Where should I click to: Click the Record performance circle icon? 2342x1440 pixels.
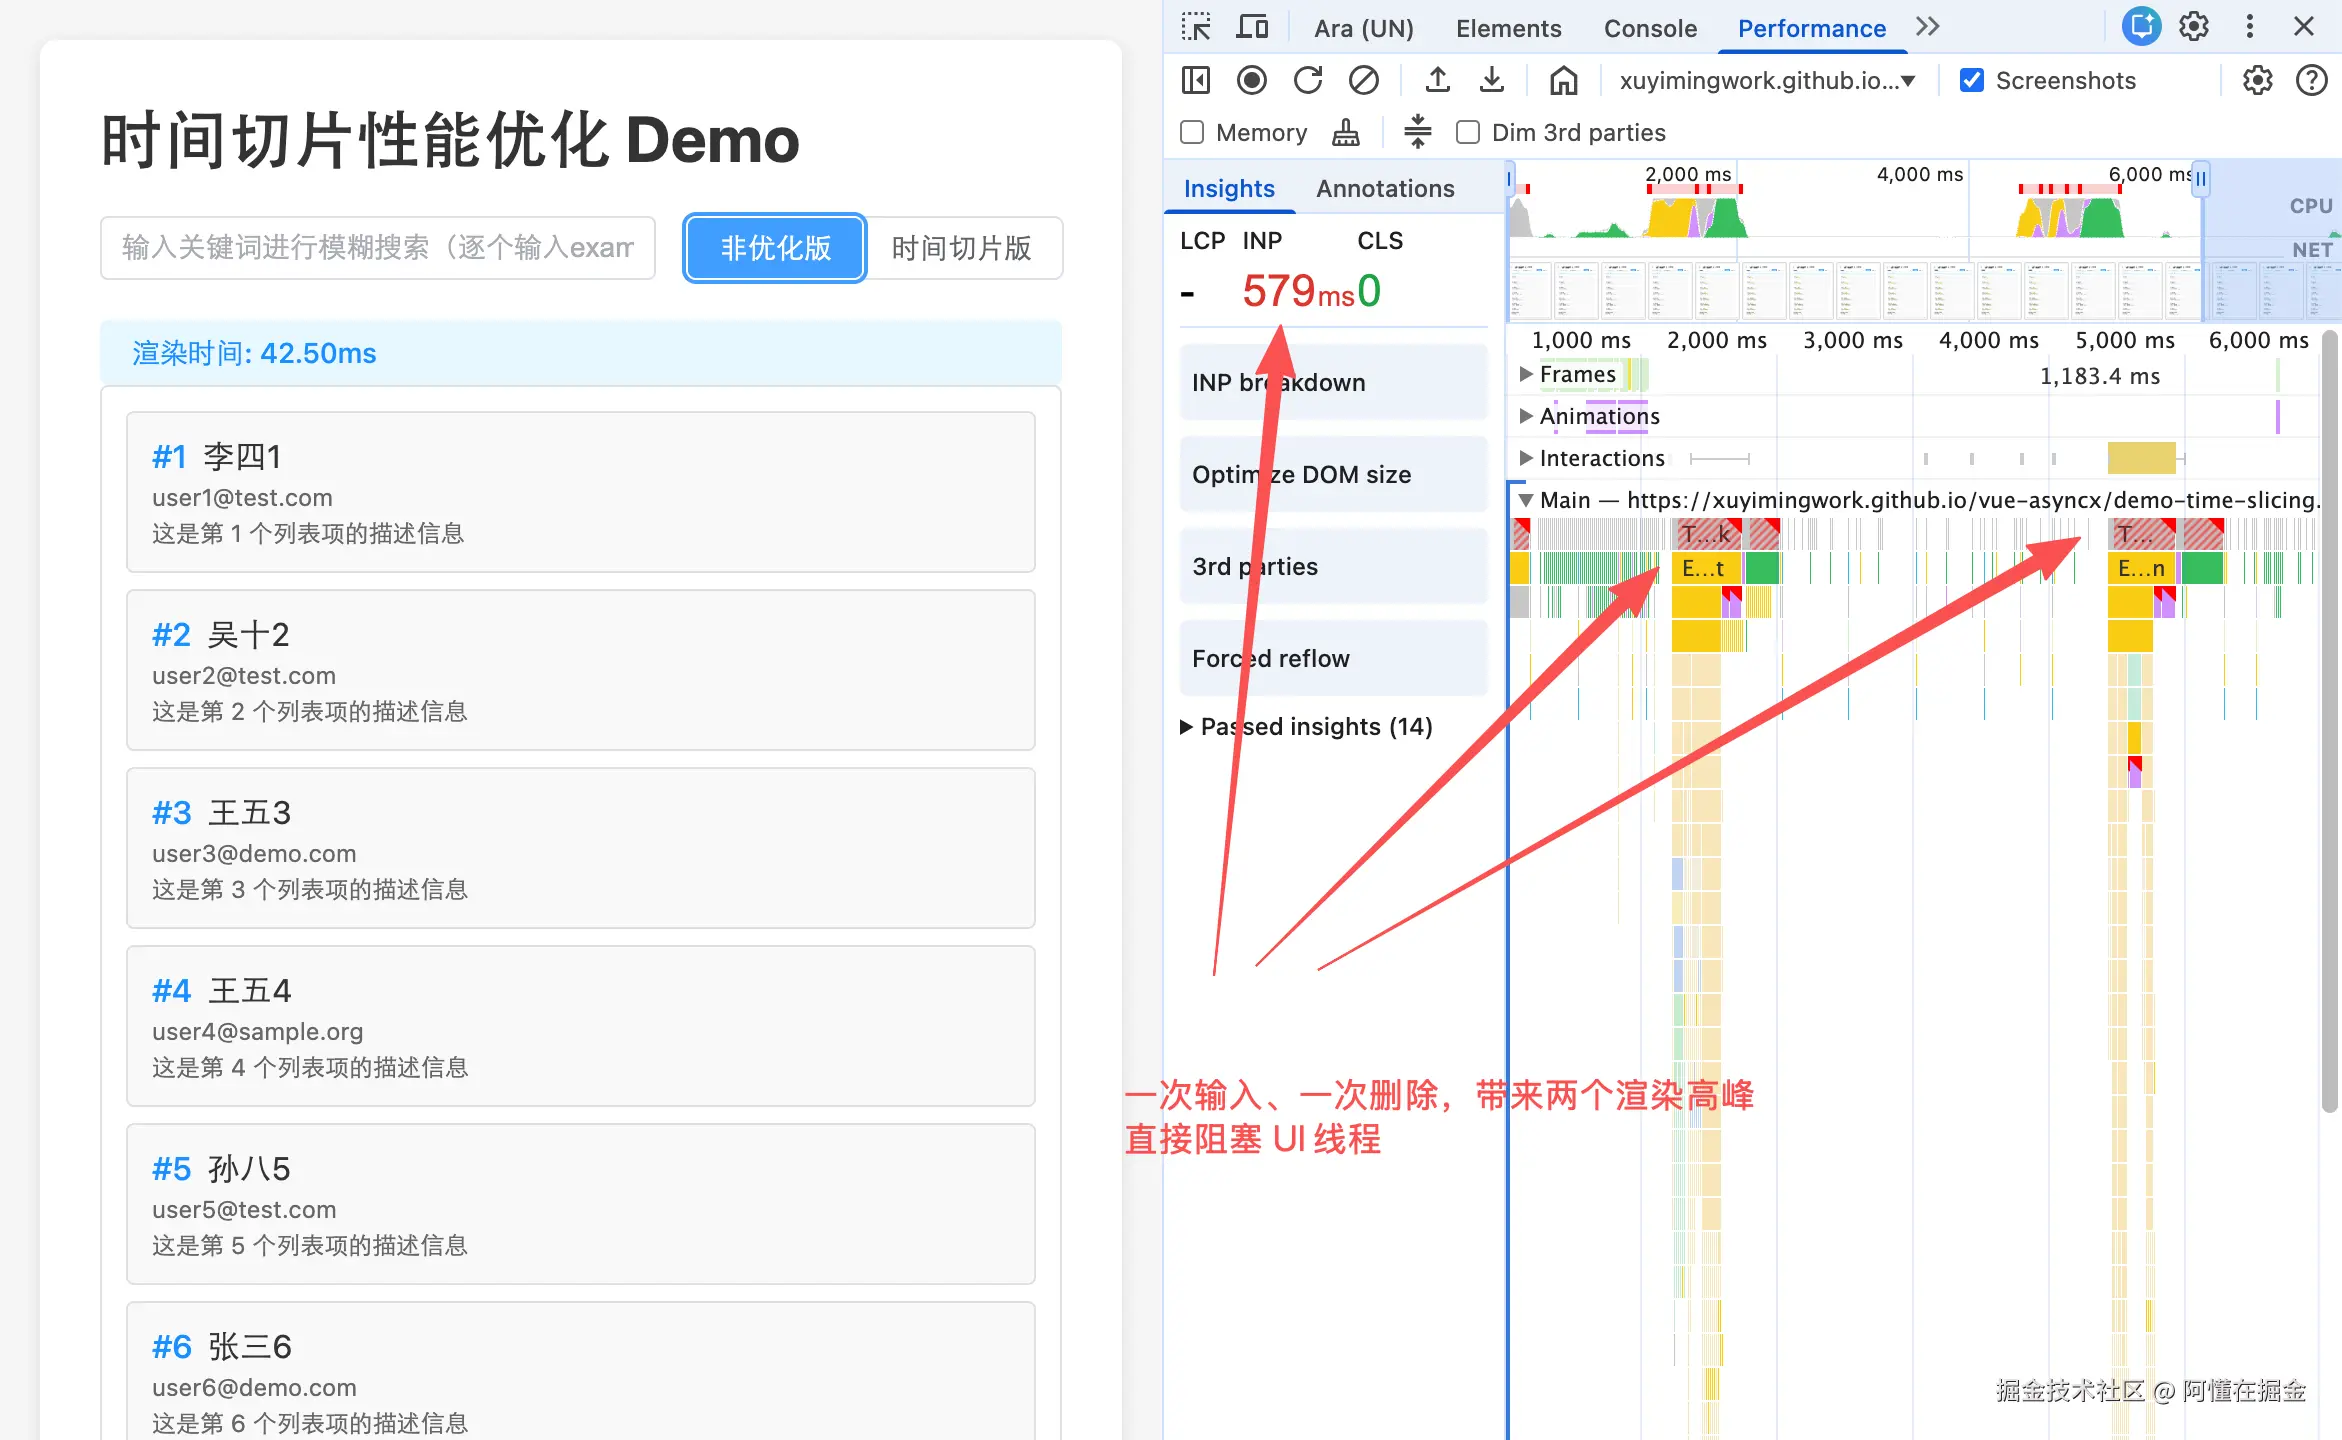(1251, 80)
